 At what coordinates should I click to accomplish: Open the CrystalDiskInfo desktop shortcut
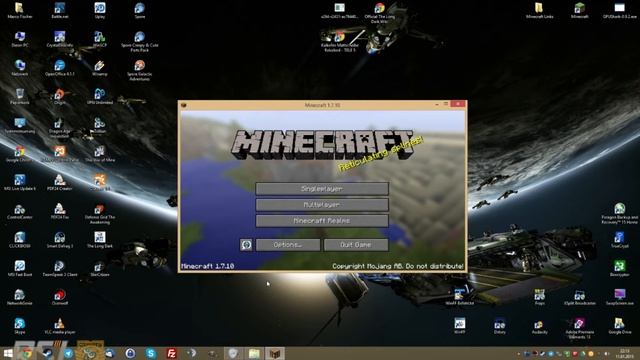click(60, 39)
